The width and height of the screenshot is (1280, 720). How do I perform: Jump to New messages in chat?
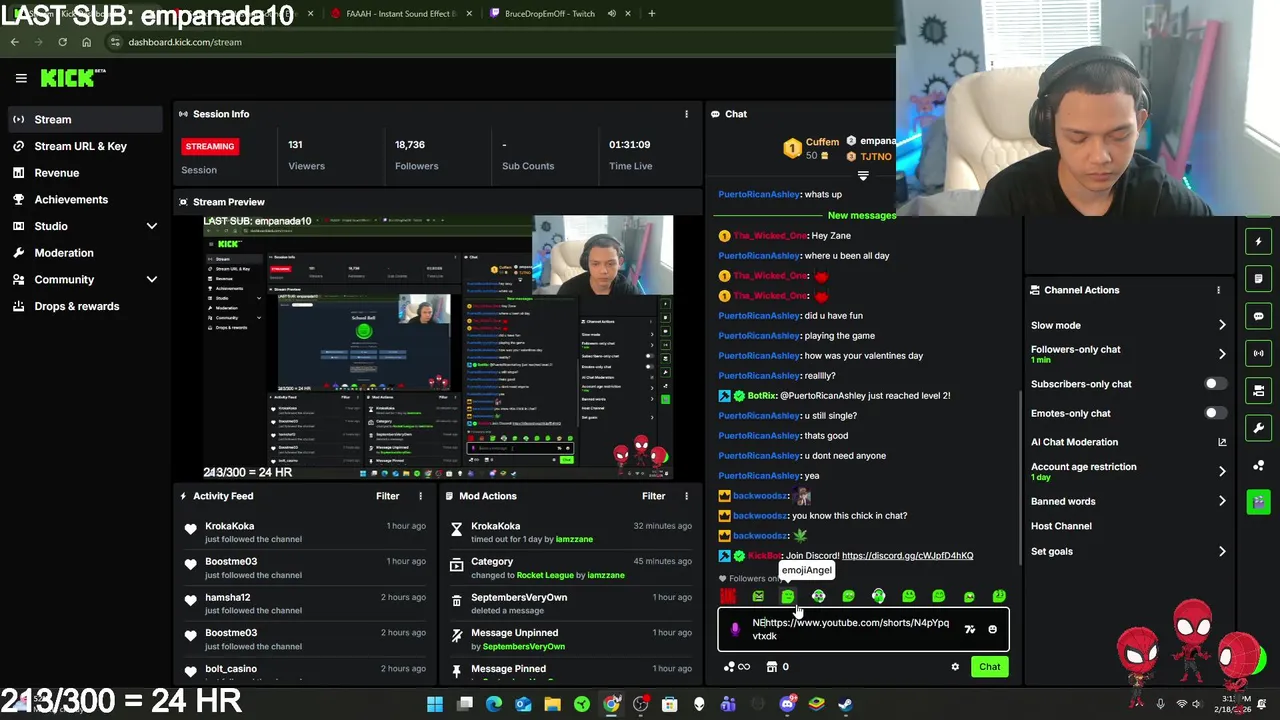(862, 216)
